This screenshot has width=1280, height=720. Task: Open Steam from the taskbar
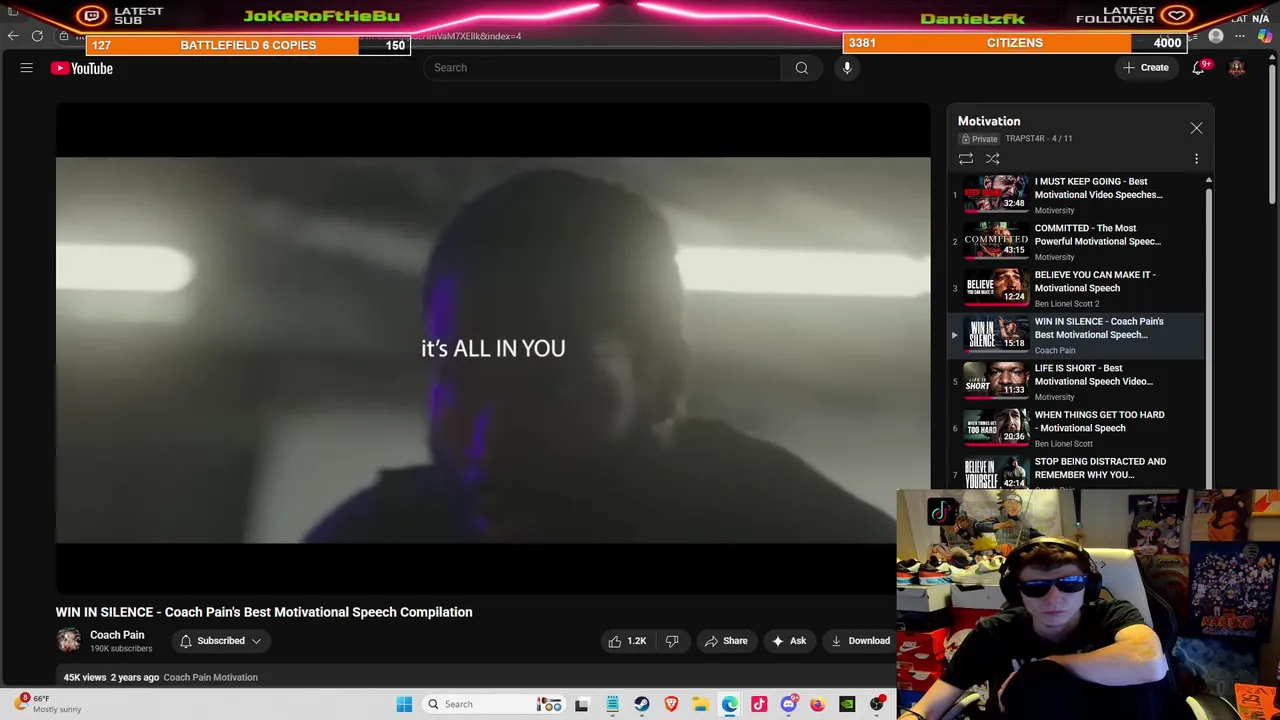642,704
